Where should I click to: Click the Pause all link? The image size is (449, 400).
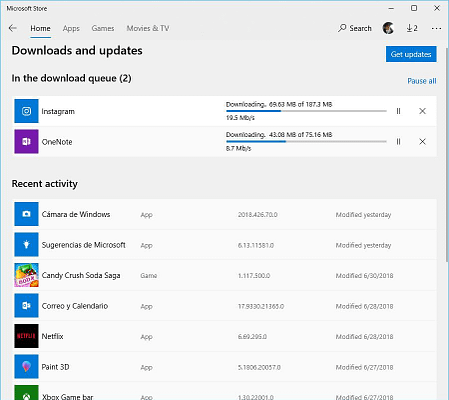pyautogui.click(x=422, y=81)
